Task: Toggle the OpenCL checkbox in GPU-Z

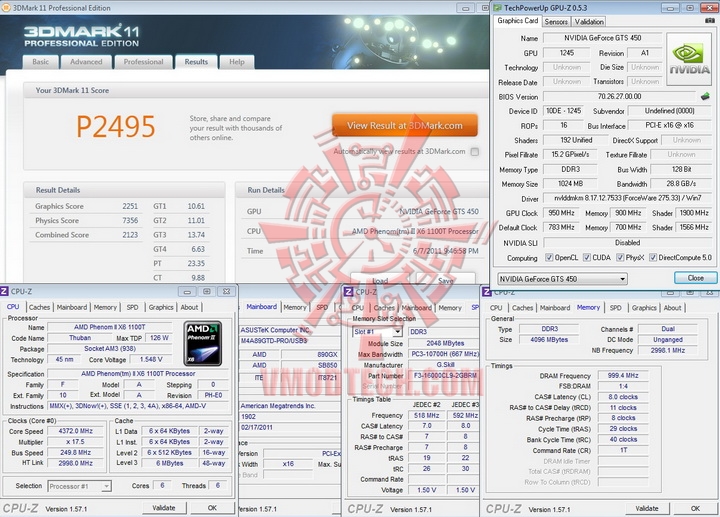Action: click(x=549, y=258)
